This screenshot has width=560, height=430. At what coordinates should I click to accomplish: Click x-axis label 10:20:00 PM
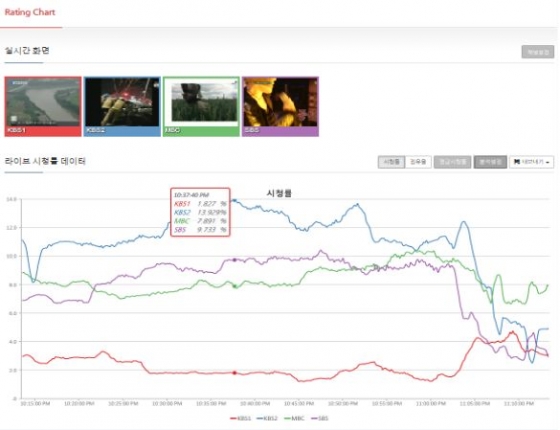[79, 404]
